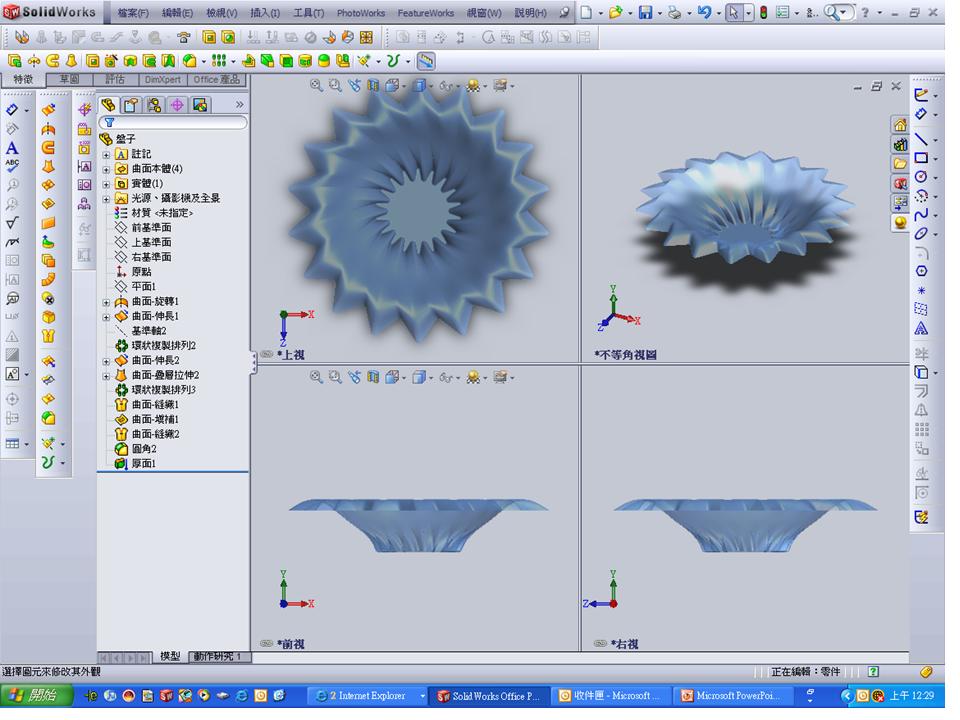Screen dimensions: 960x720
Task: Click the New document icon
Action: 586,12
